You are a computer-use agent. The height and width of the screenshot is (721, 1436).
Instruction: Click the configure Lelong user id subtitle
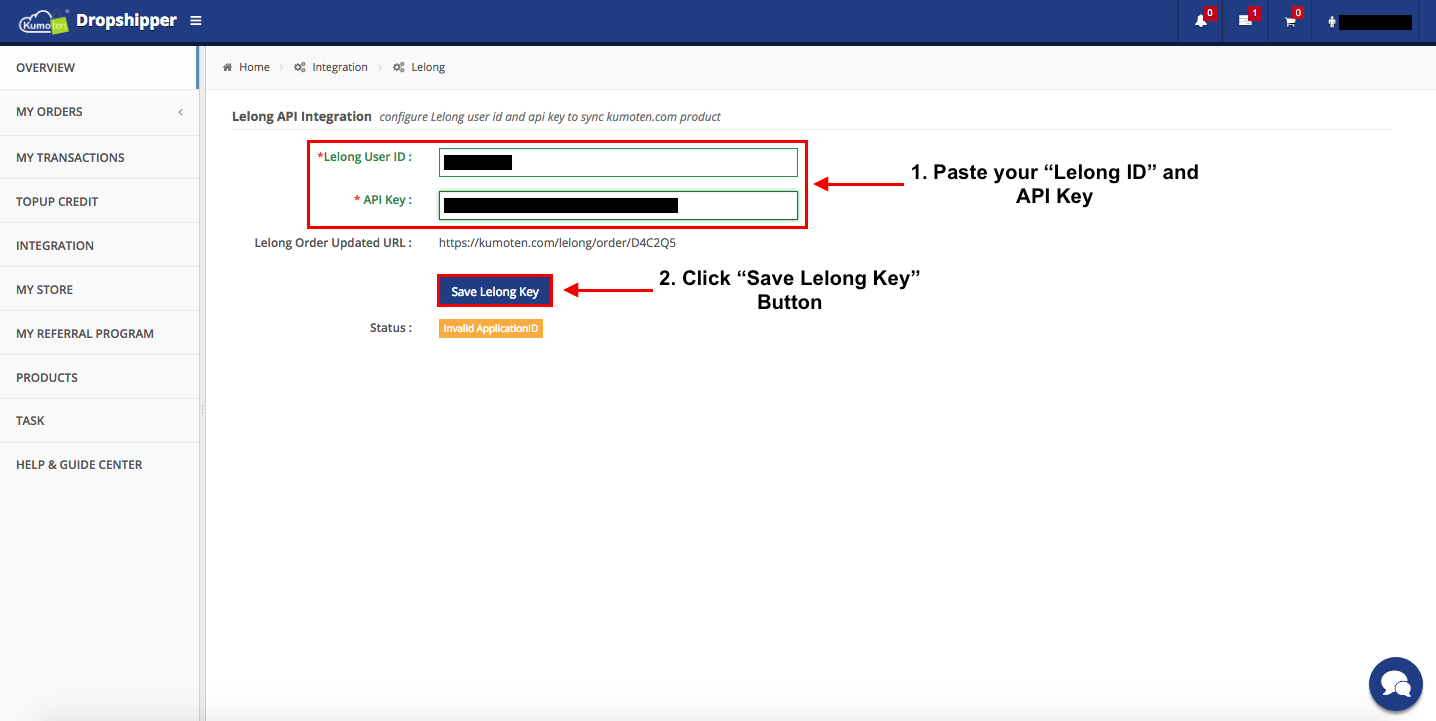pos(550,116)
